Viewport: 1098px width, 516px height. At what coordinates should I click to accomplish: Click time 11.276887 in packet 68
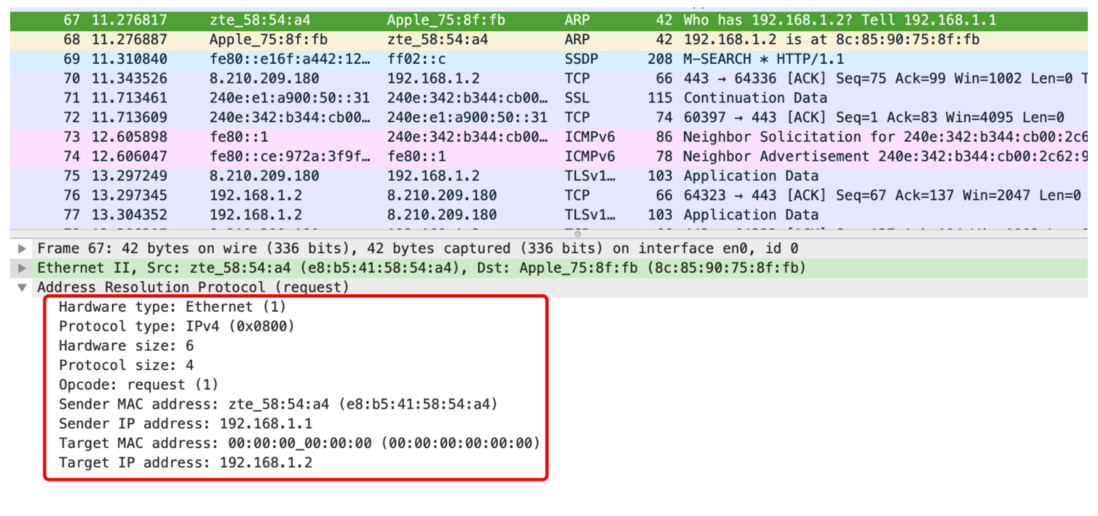tap(129, 40)
